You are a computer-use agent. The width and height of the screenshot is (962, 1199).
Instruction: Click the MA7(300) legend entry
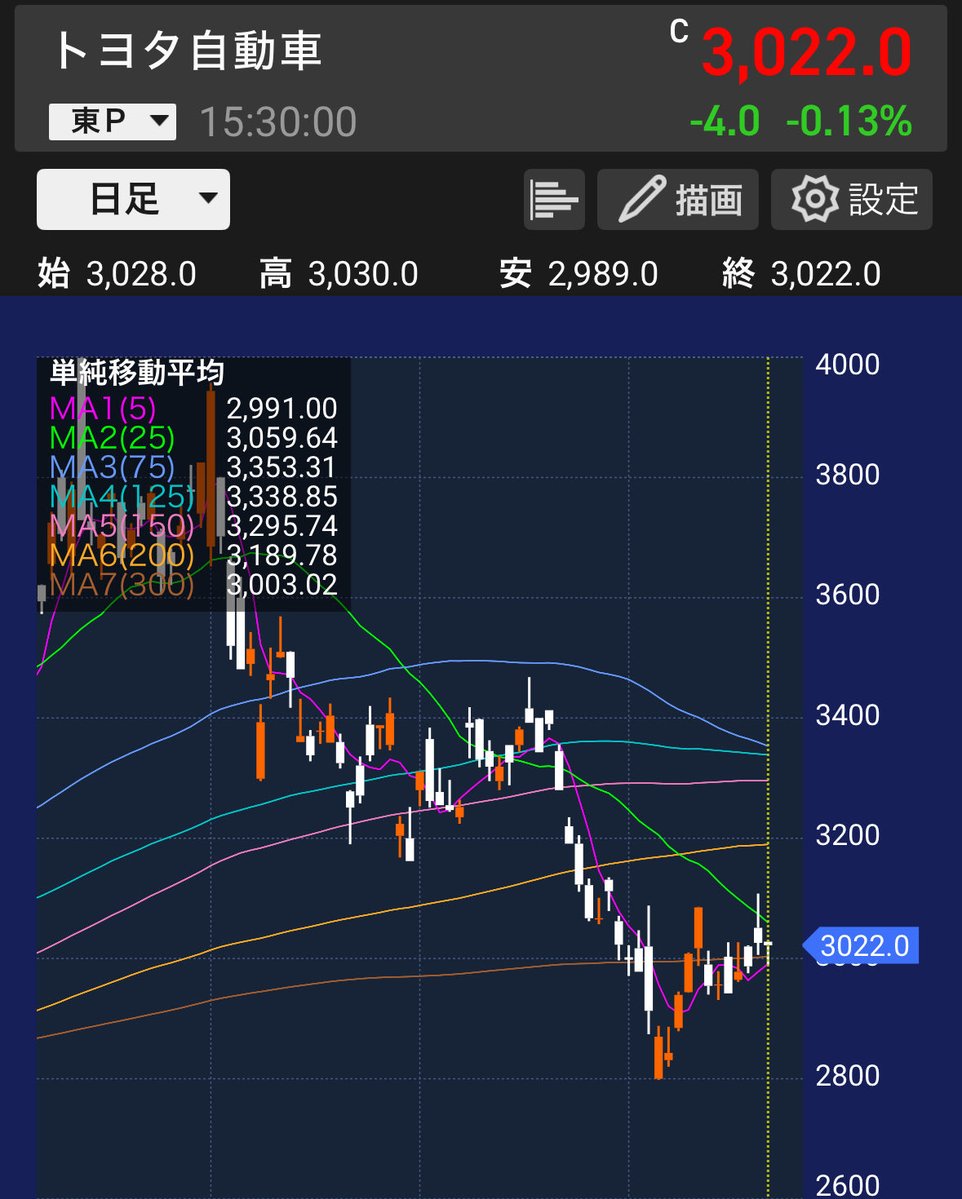(x=122, y=585)
